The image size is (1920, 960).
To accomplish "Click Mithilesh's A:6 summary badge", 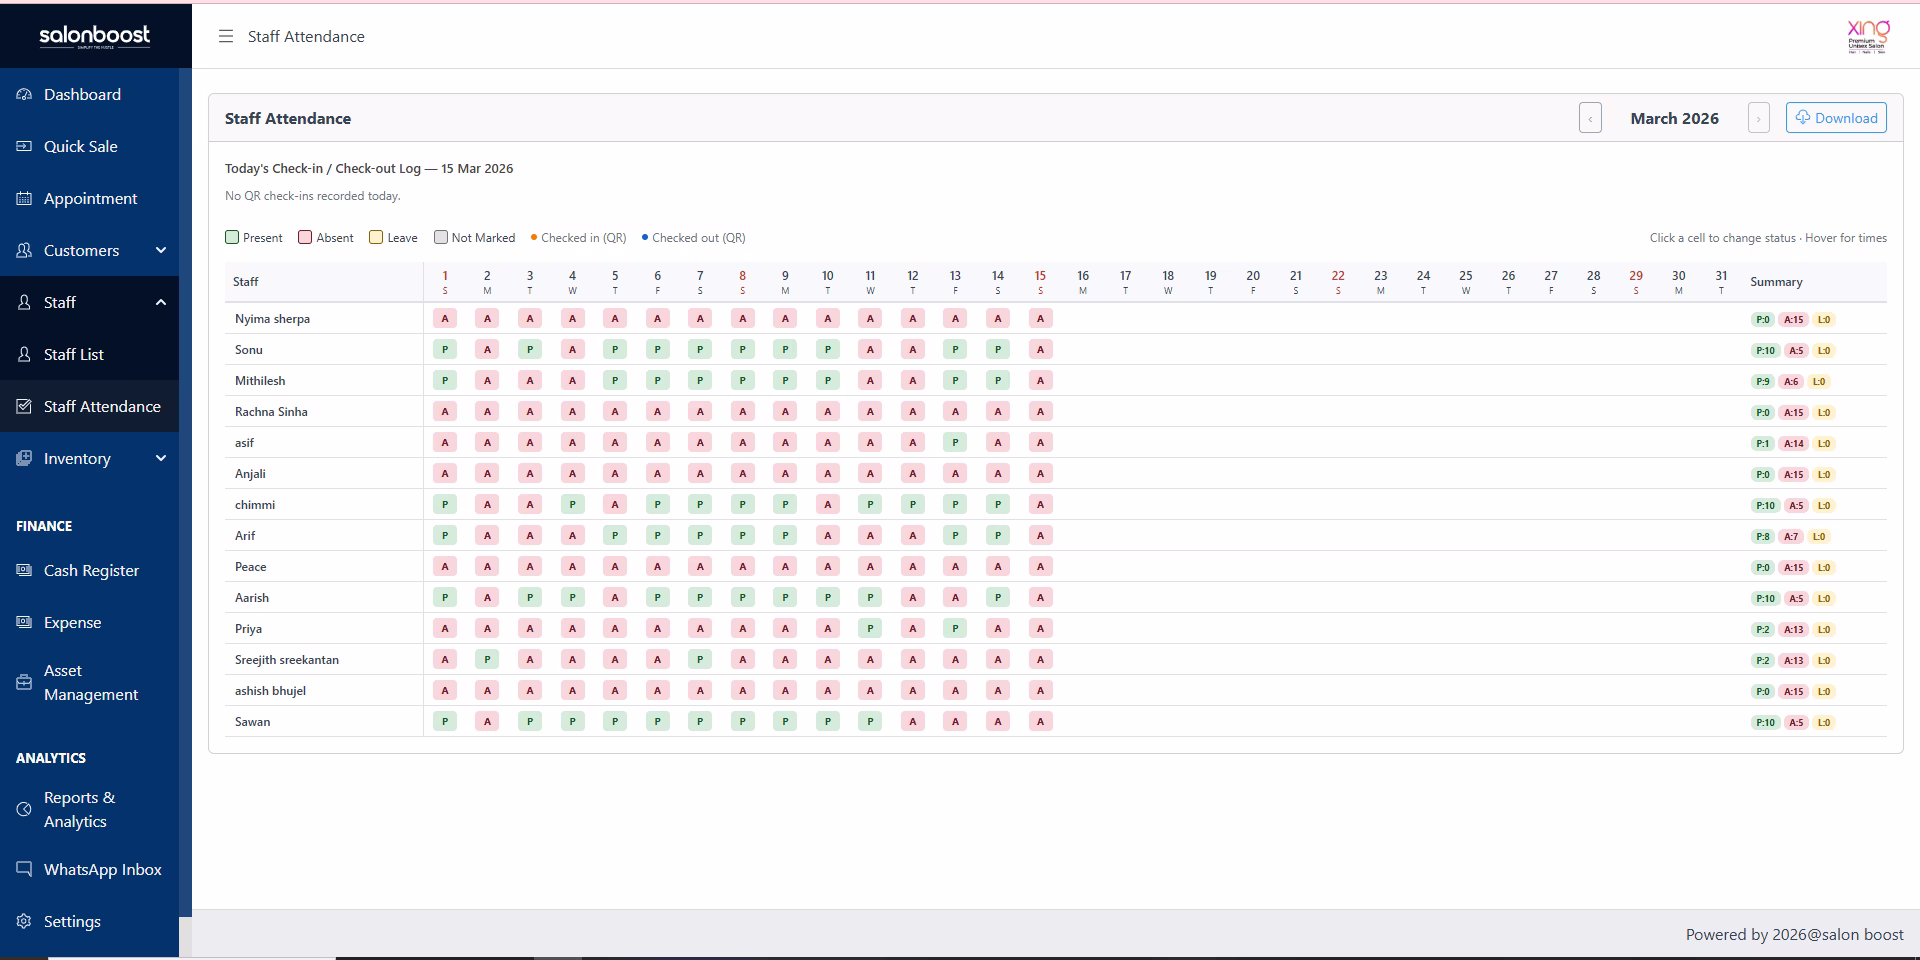I will tap(1791, 382).
